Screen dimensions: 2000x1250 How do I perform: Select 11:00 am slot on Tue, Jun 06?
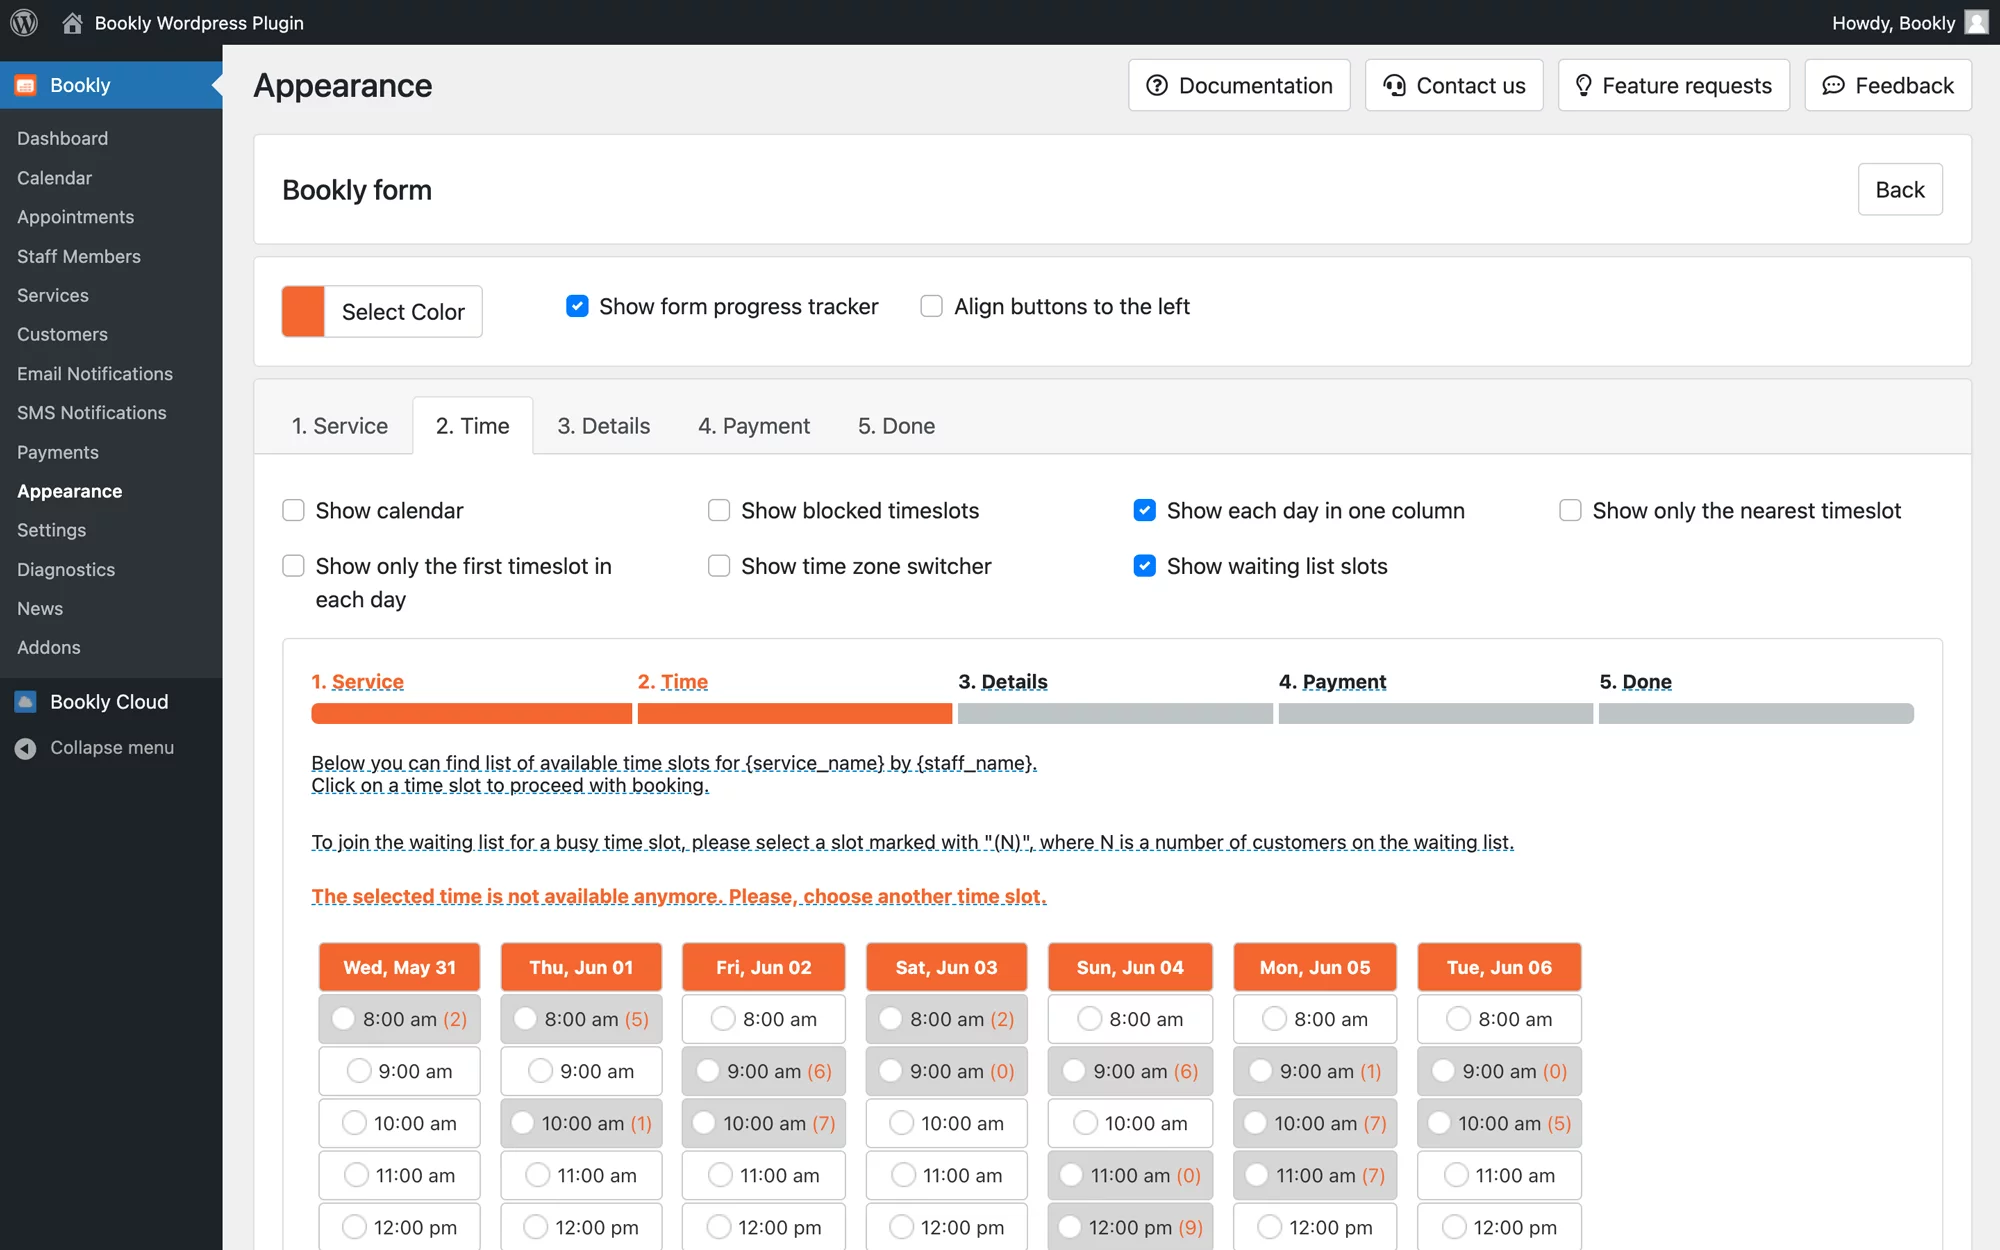[1499, 1175]
